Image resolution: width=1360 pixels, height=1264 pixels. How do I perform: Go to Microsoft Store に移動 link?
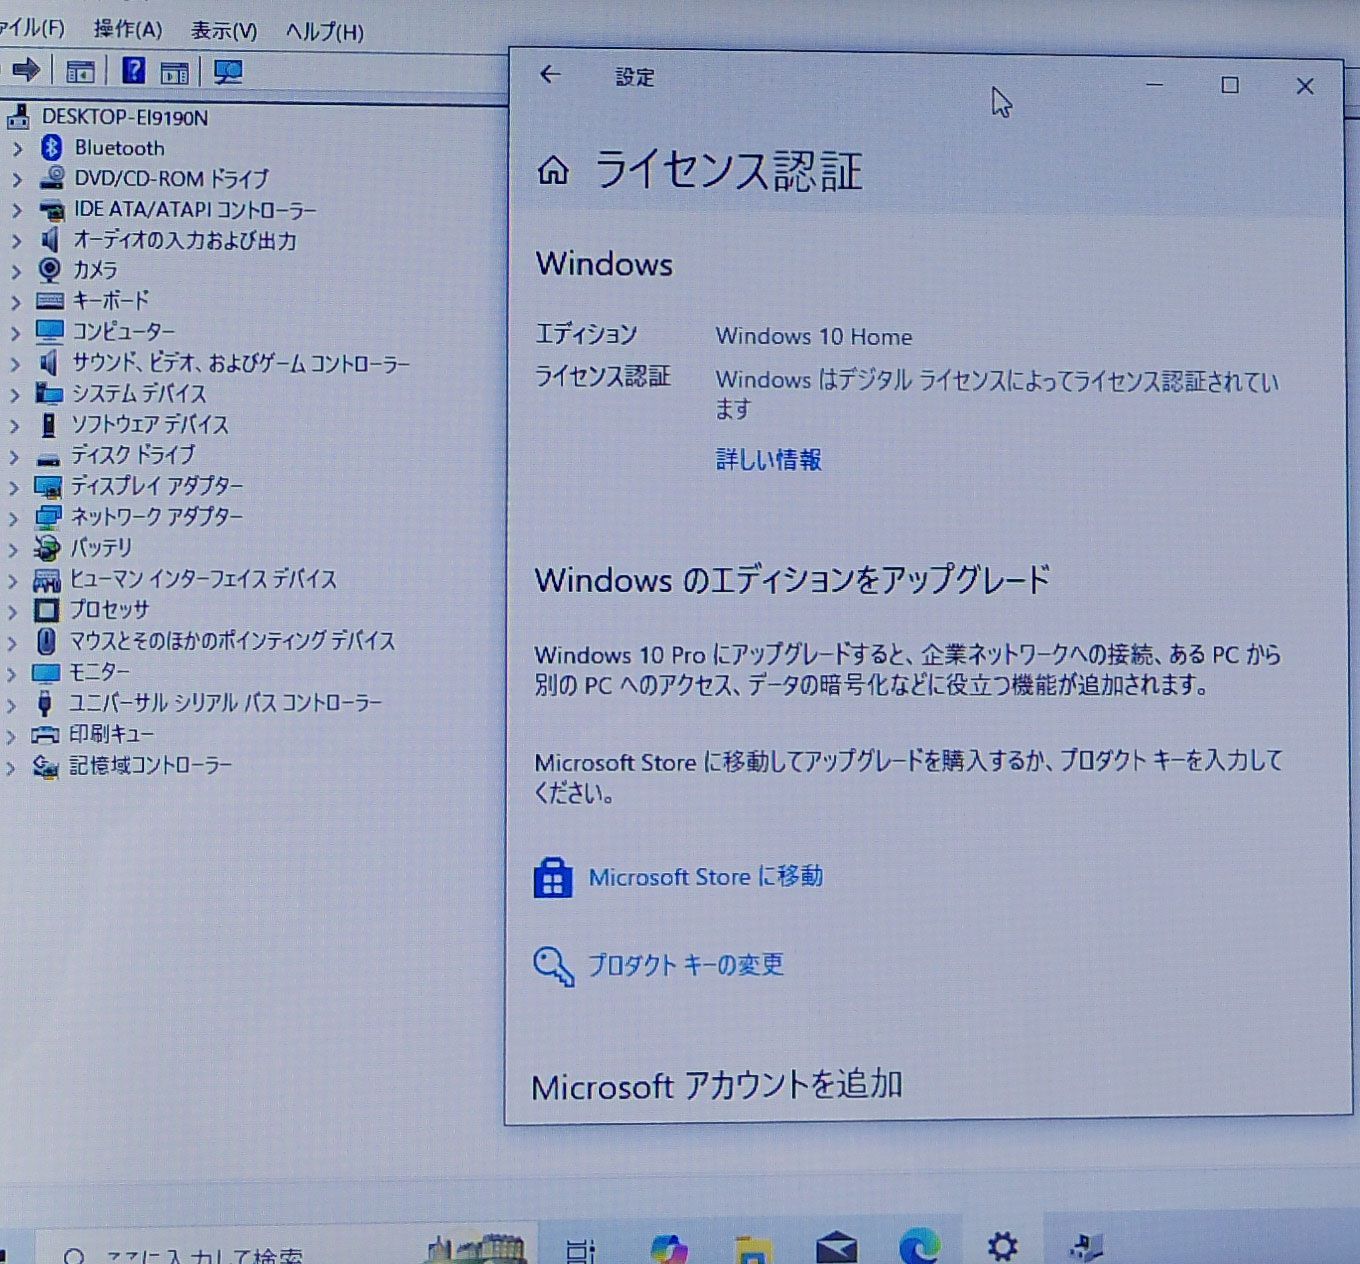705,877
